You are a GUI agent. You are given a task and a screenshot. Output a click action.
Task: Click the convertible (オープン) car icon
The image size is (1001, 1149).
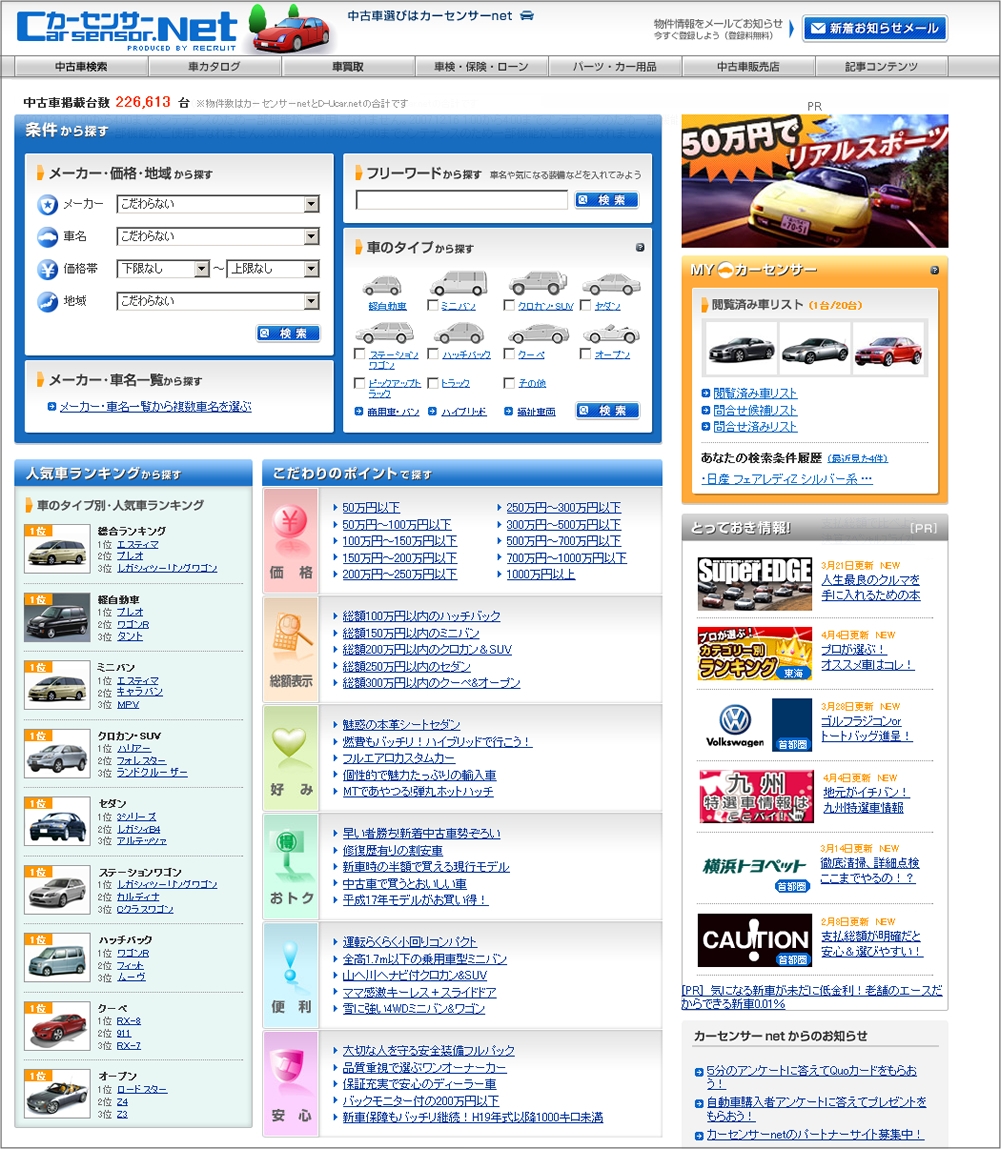(612, 333)
